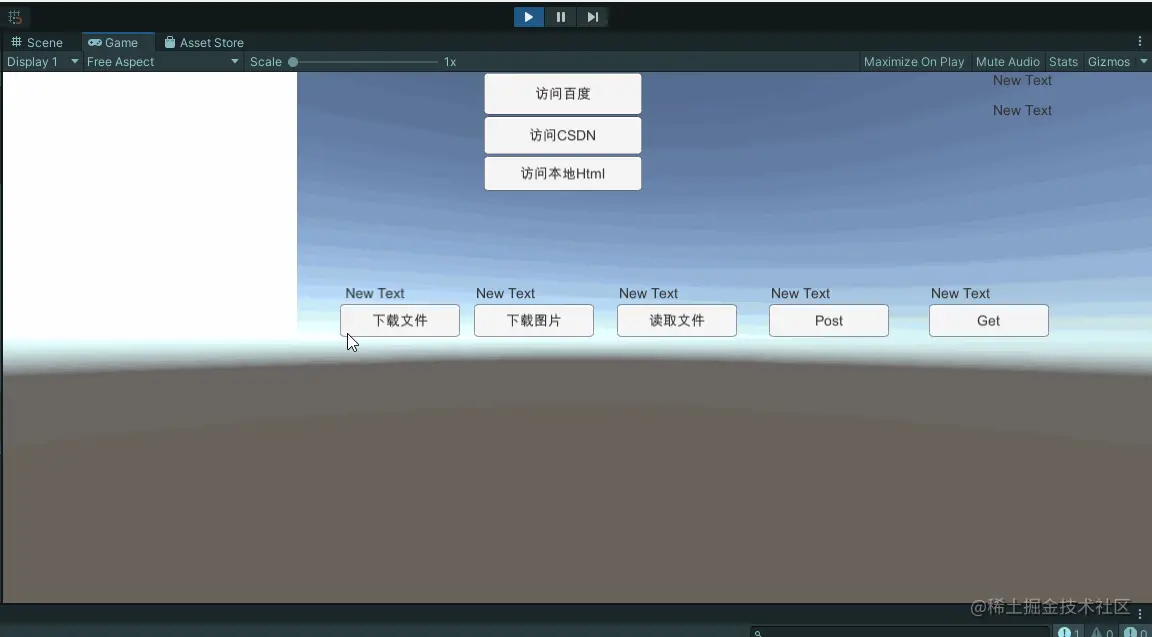
Task: Click the Pause button in the toolbar
Action: coord(560,17)
